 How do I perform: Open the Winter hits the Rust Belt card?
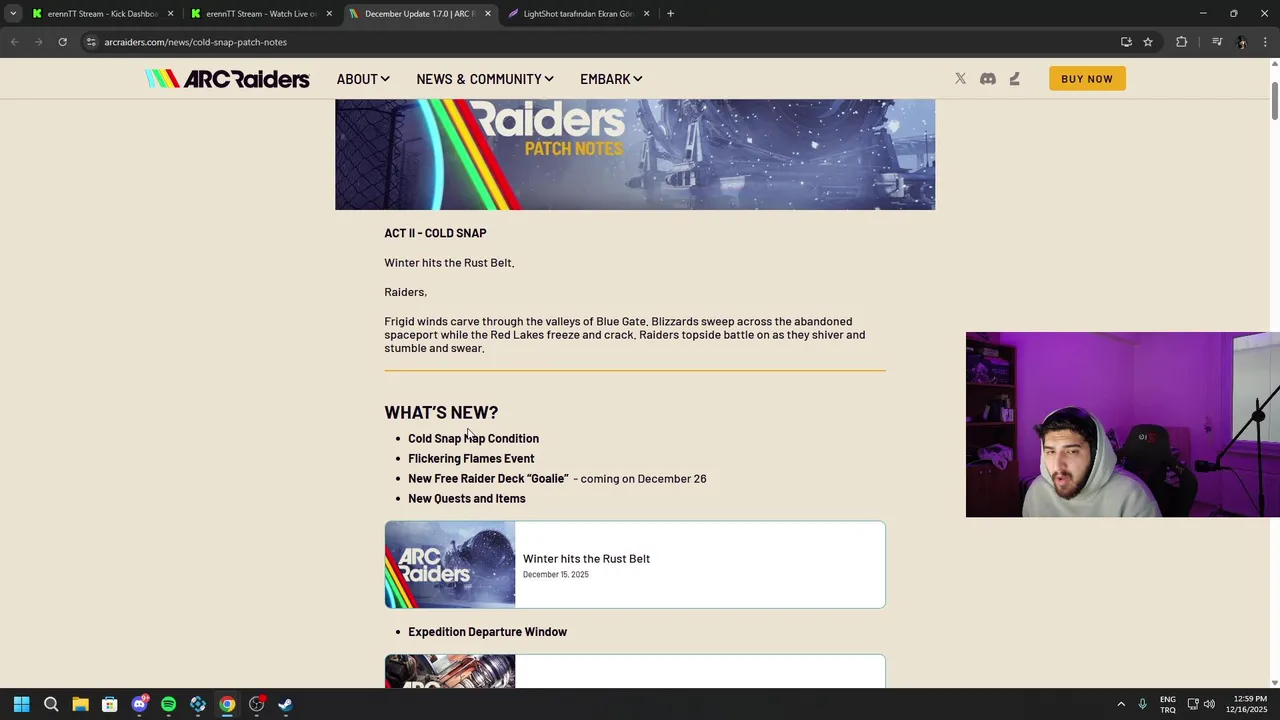point(635,564)
